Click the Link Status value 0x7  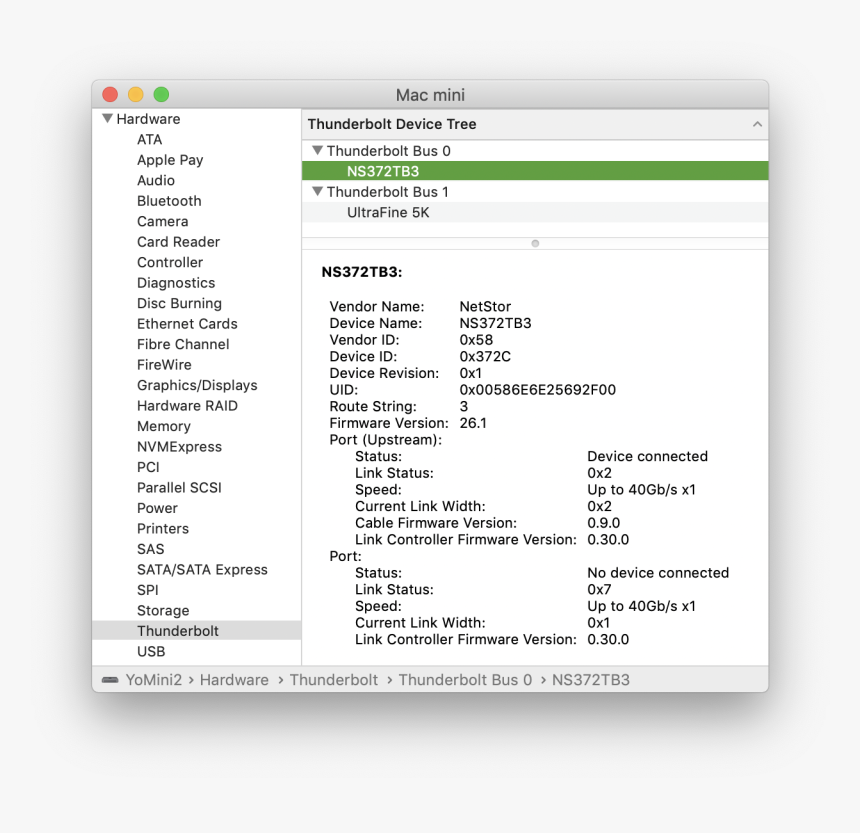click(599, 590)
